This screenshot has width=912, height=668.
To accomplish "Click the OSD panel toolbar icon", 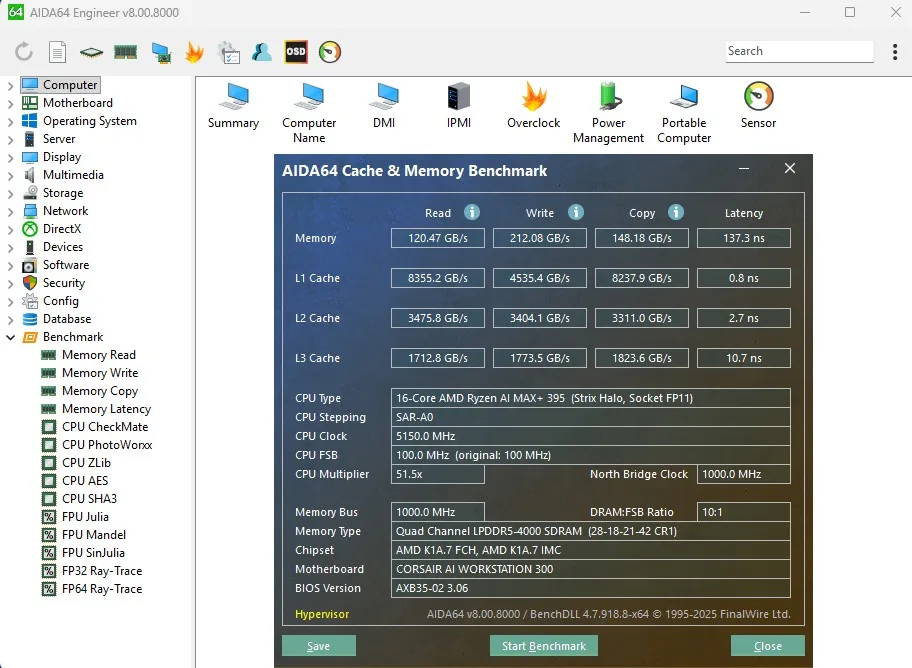I will (296, 52).
